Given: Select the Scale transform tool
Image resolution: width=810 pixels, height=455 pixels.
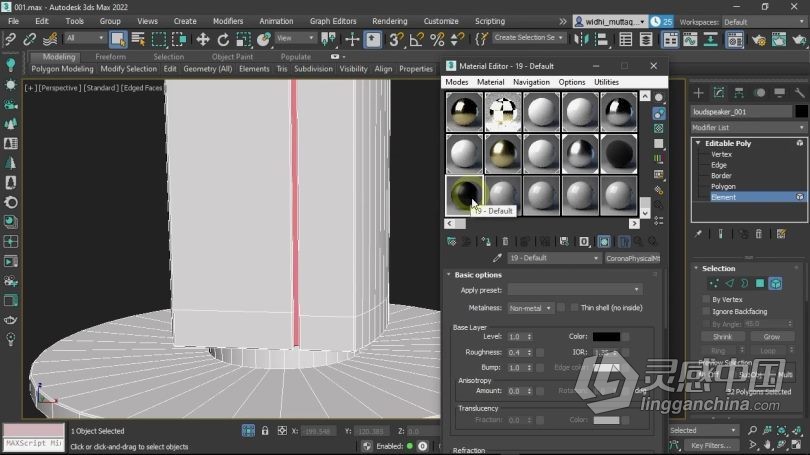Looking at the screenshot, I should (x=243, y=39).
